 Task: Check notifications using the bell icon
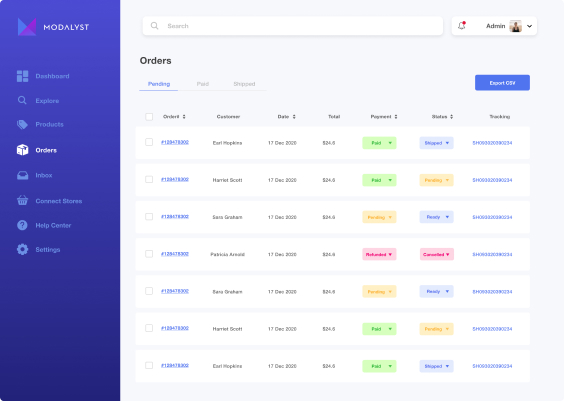(x=462, y=26)
